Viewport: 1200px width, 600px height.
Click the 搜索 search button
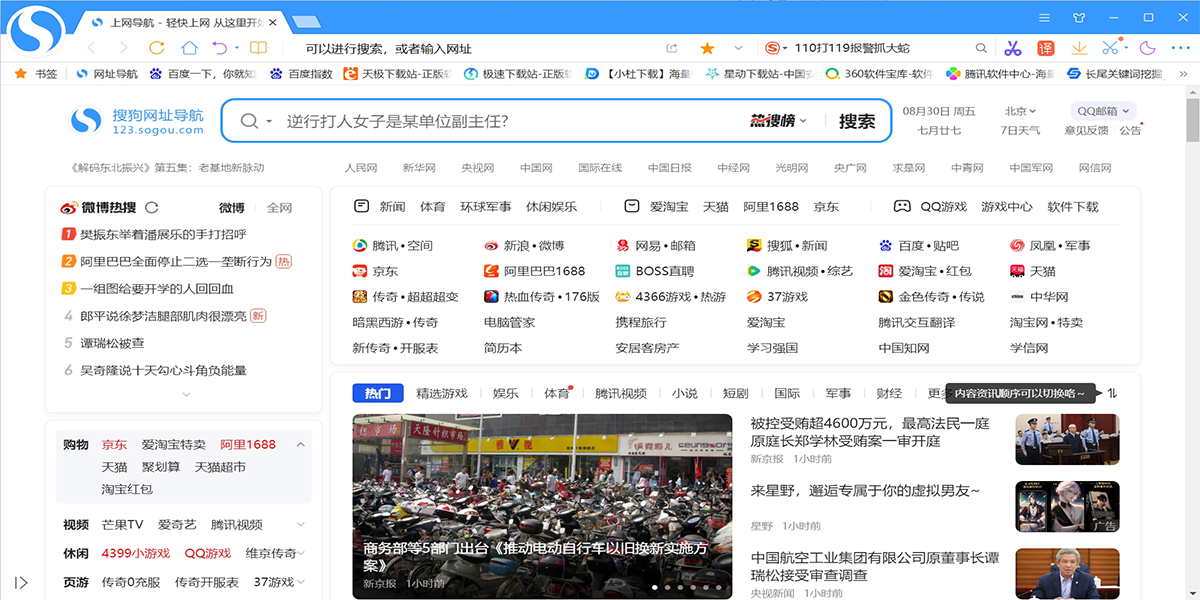click(856, 121)
